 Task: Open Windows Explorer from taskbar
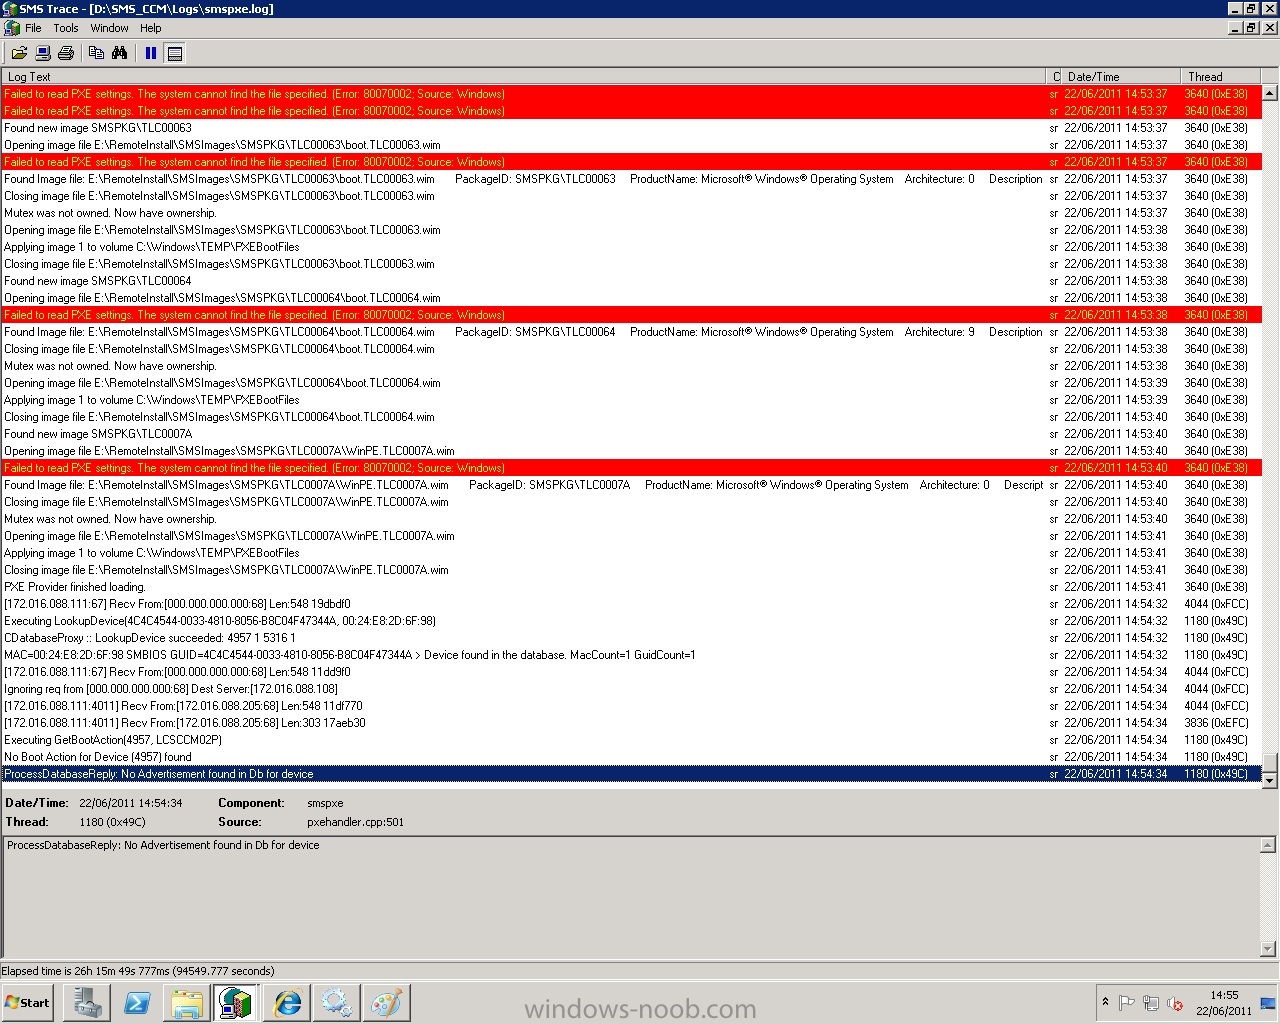[x=187, y=1003]
